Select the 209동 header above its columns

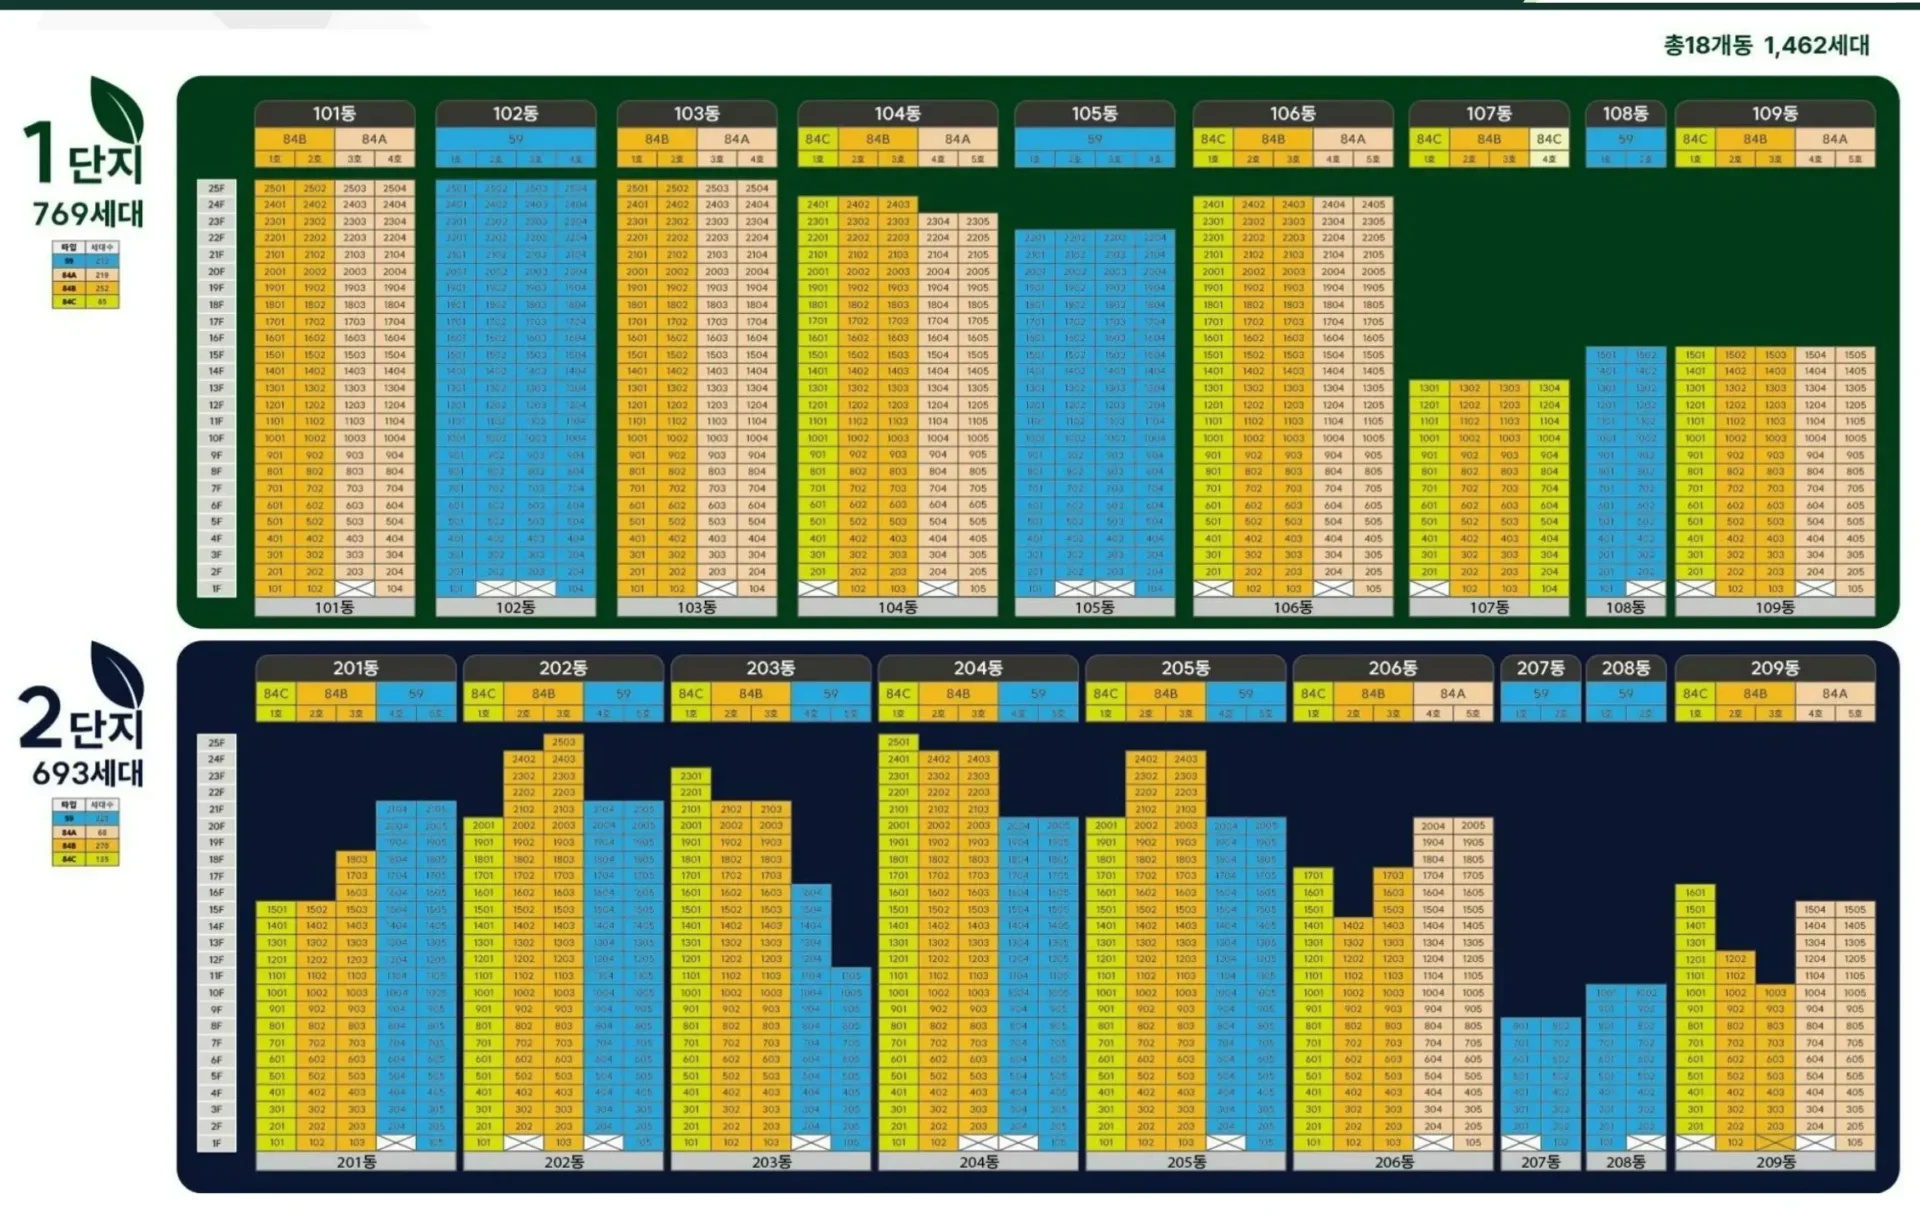1775,668
